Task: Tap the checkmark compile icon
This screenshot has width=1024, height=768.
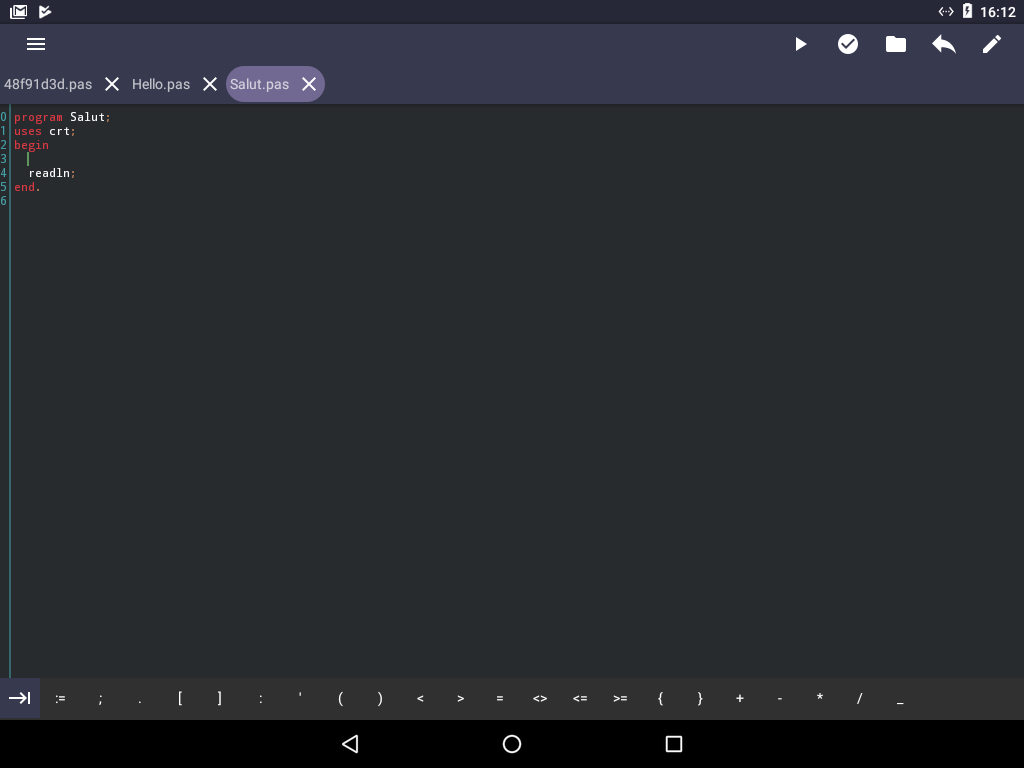Action: coord(848,44)
